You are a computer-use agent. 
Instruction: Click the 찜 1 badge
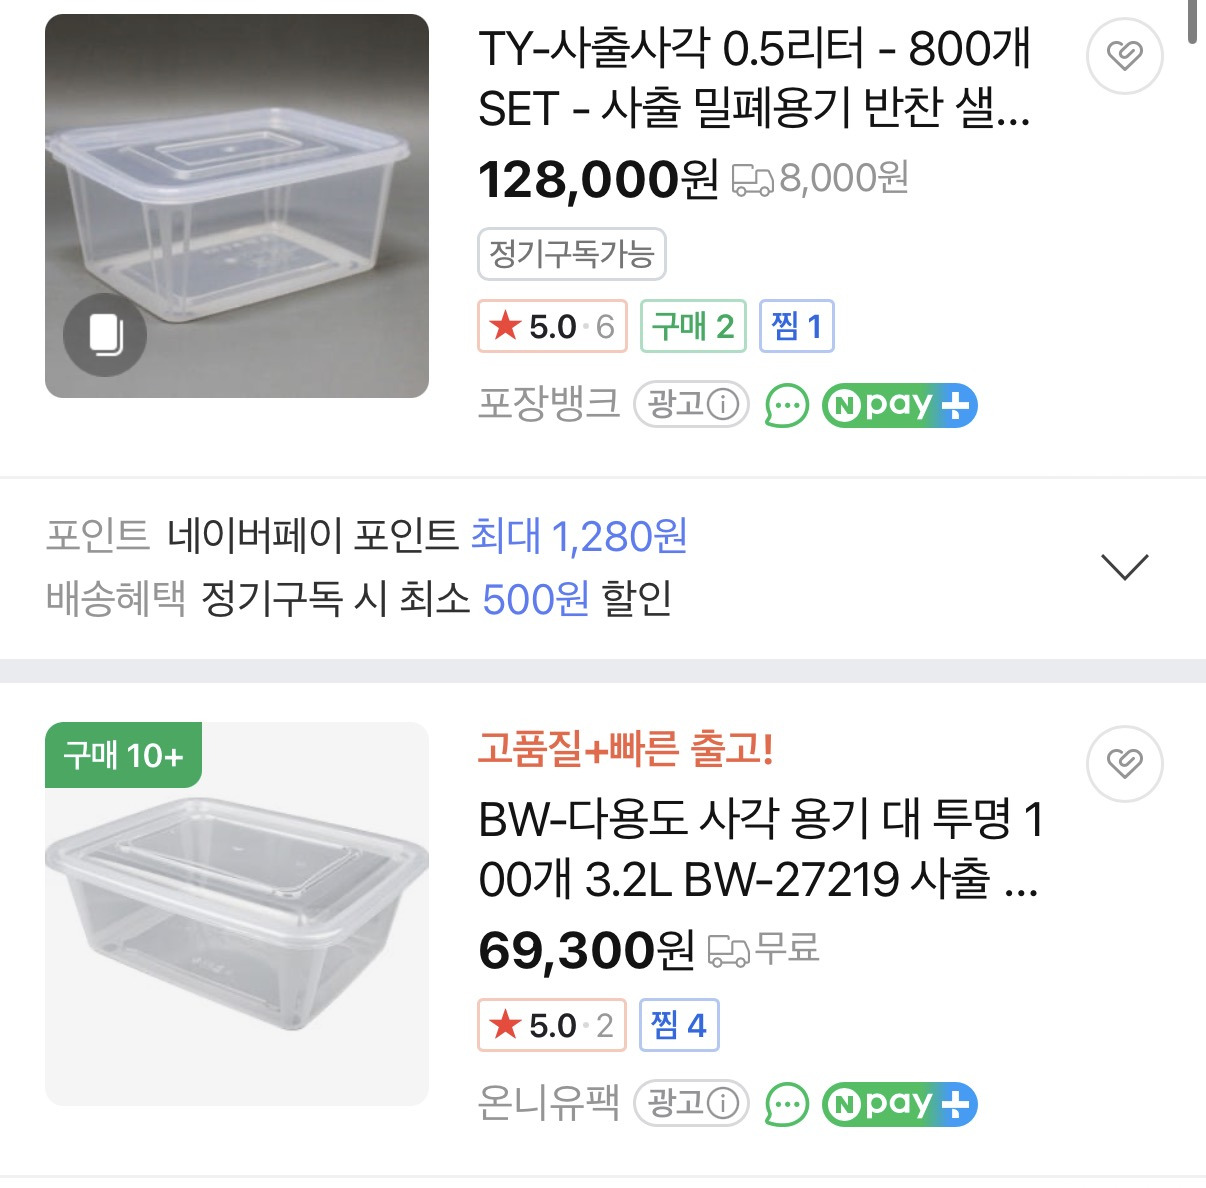tap(796, 327)
